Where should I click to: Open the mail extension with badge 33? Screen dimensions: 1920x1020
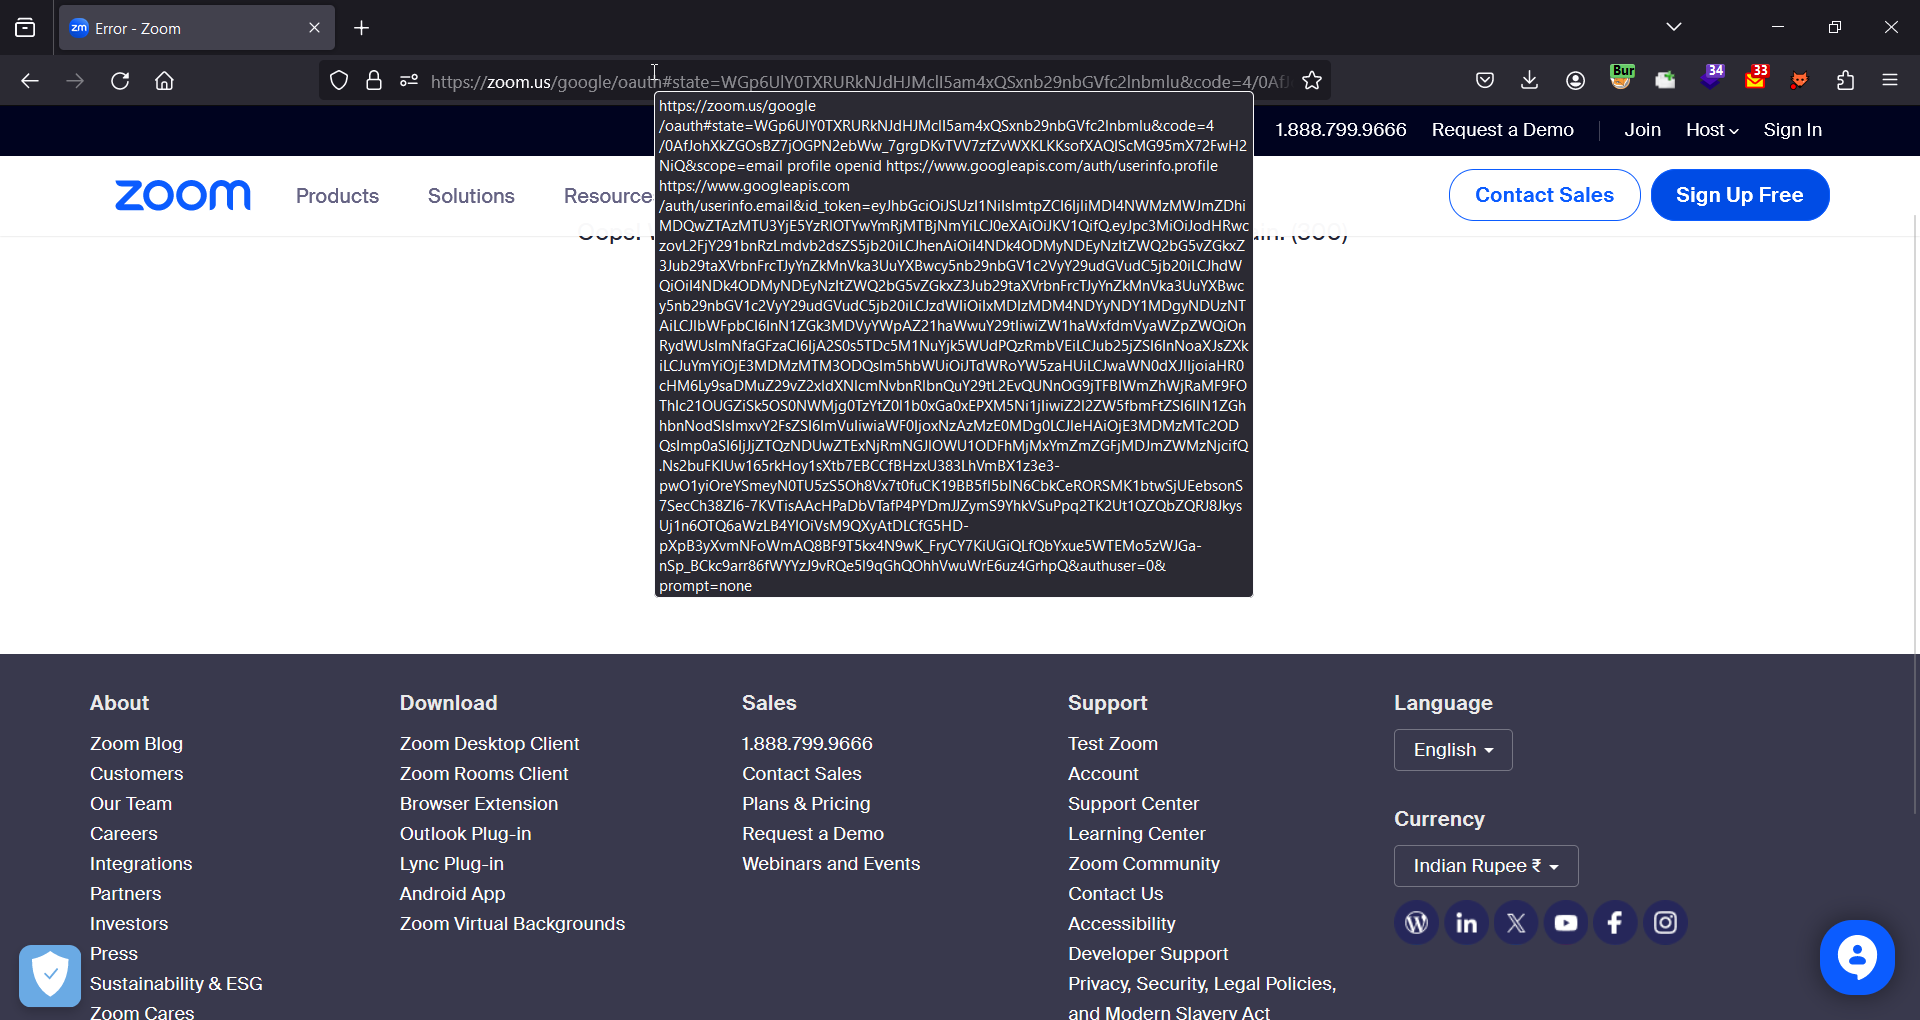click(x=1756, y=78)
